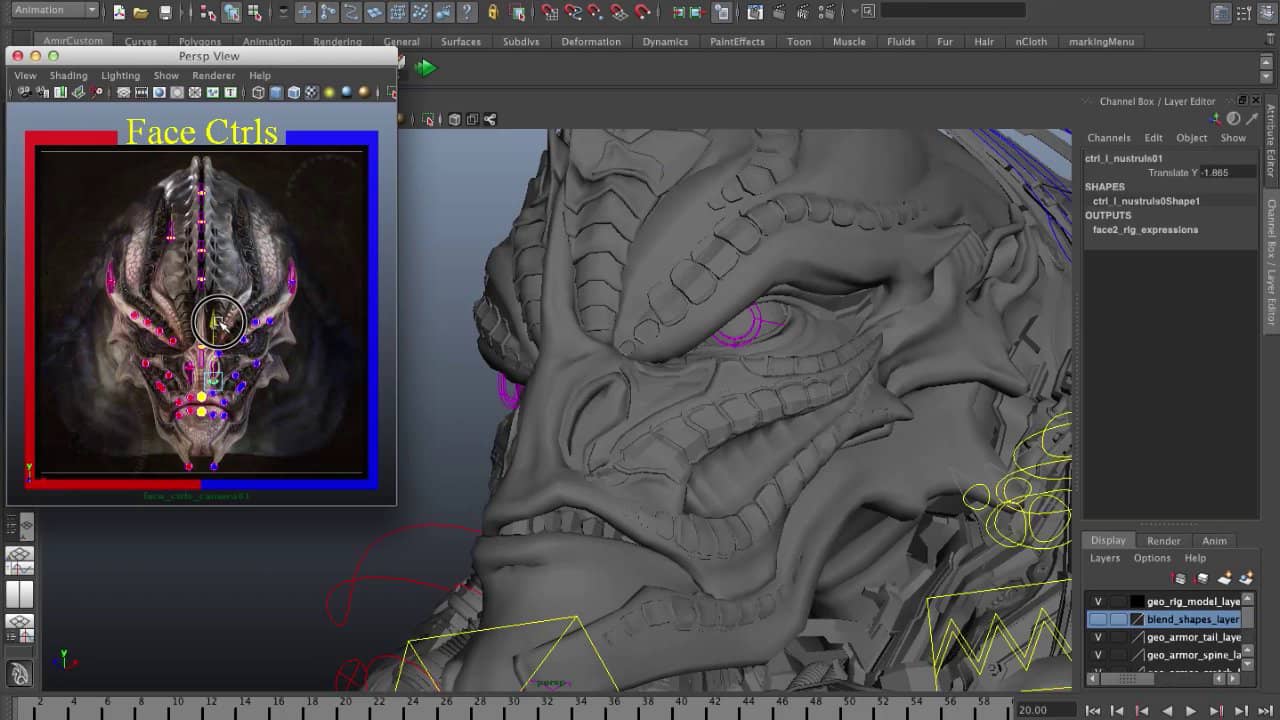This screenshot has width=1280, height=720.
Task: Open the Lighting menu in Persp View
Action: pyautogui.click(x=121, y=75)
